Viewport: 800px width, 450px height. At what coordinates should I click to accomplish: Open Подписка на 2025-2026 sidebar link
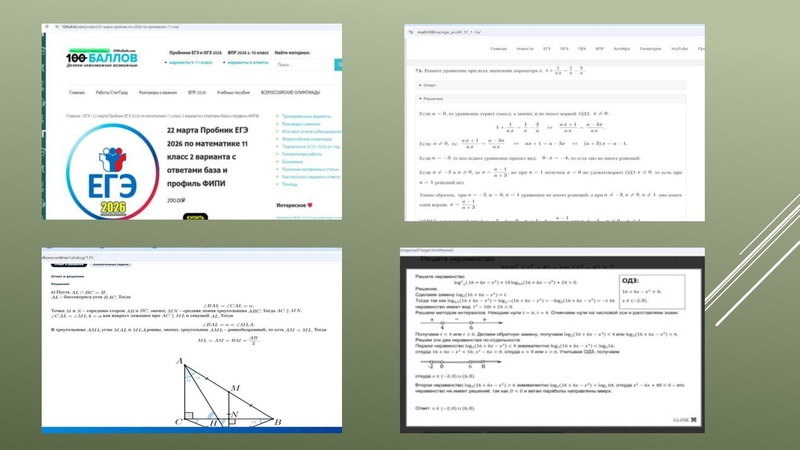click(x=310, y=146)
